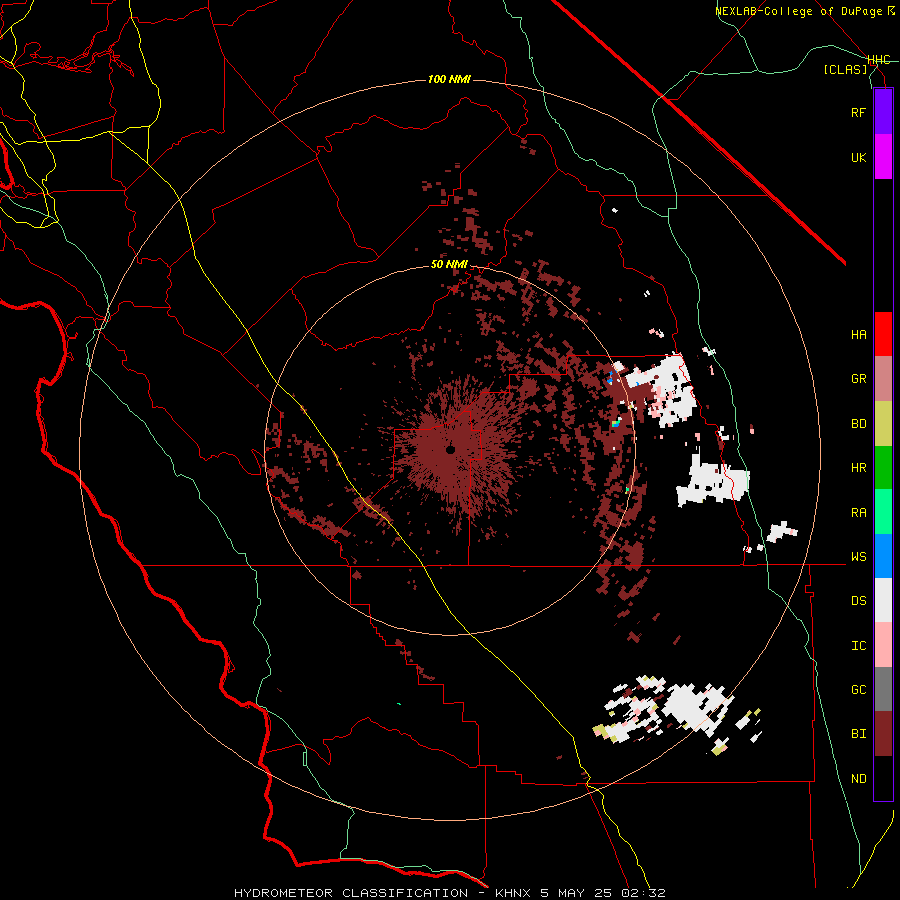
Task: Click the GC gray legend swatch
Action: (883, 689)
